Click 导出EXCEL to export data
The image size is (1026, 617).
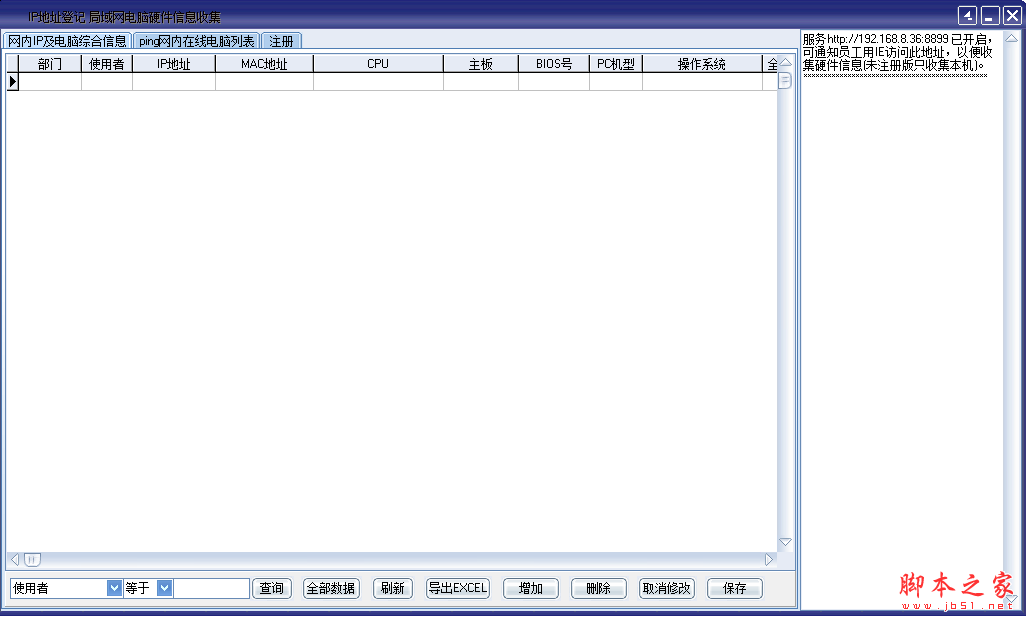(457, 588)
